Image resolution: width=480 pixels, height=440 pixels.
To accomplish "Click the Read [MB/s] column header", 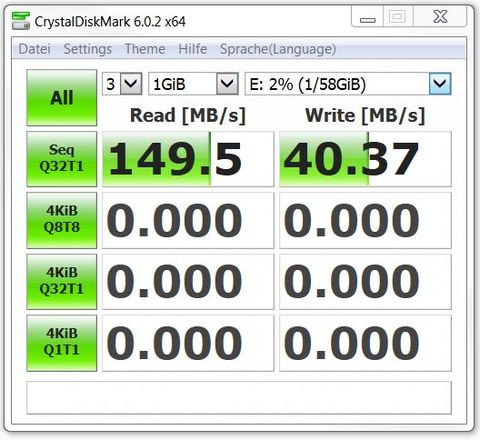I will (188, 116).
